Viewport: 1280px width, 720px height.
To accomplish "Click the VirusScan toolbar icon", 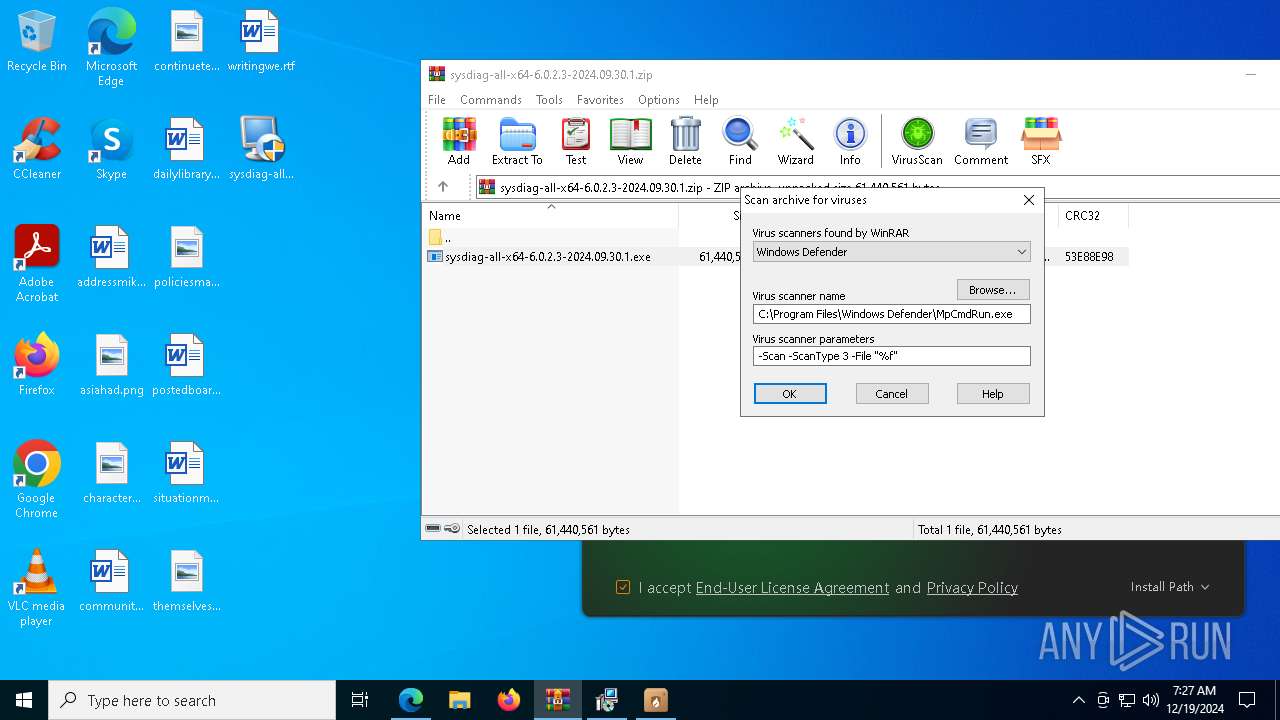I will pyautogui.click(x=917, y=141).
